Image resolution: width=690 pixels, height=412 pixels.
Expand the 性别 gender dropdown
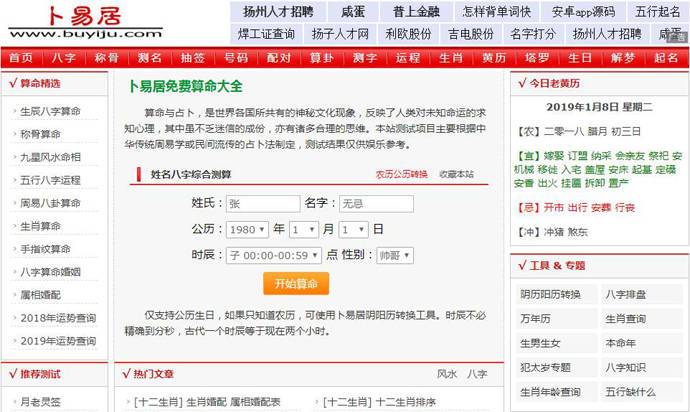pyautogui.click(x=394, y=255)
